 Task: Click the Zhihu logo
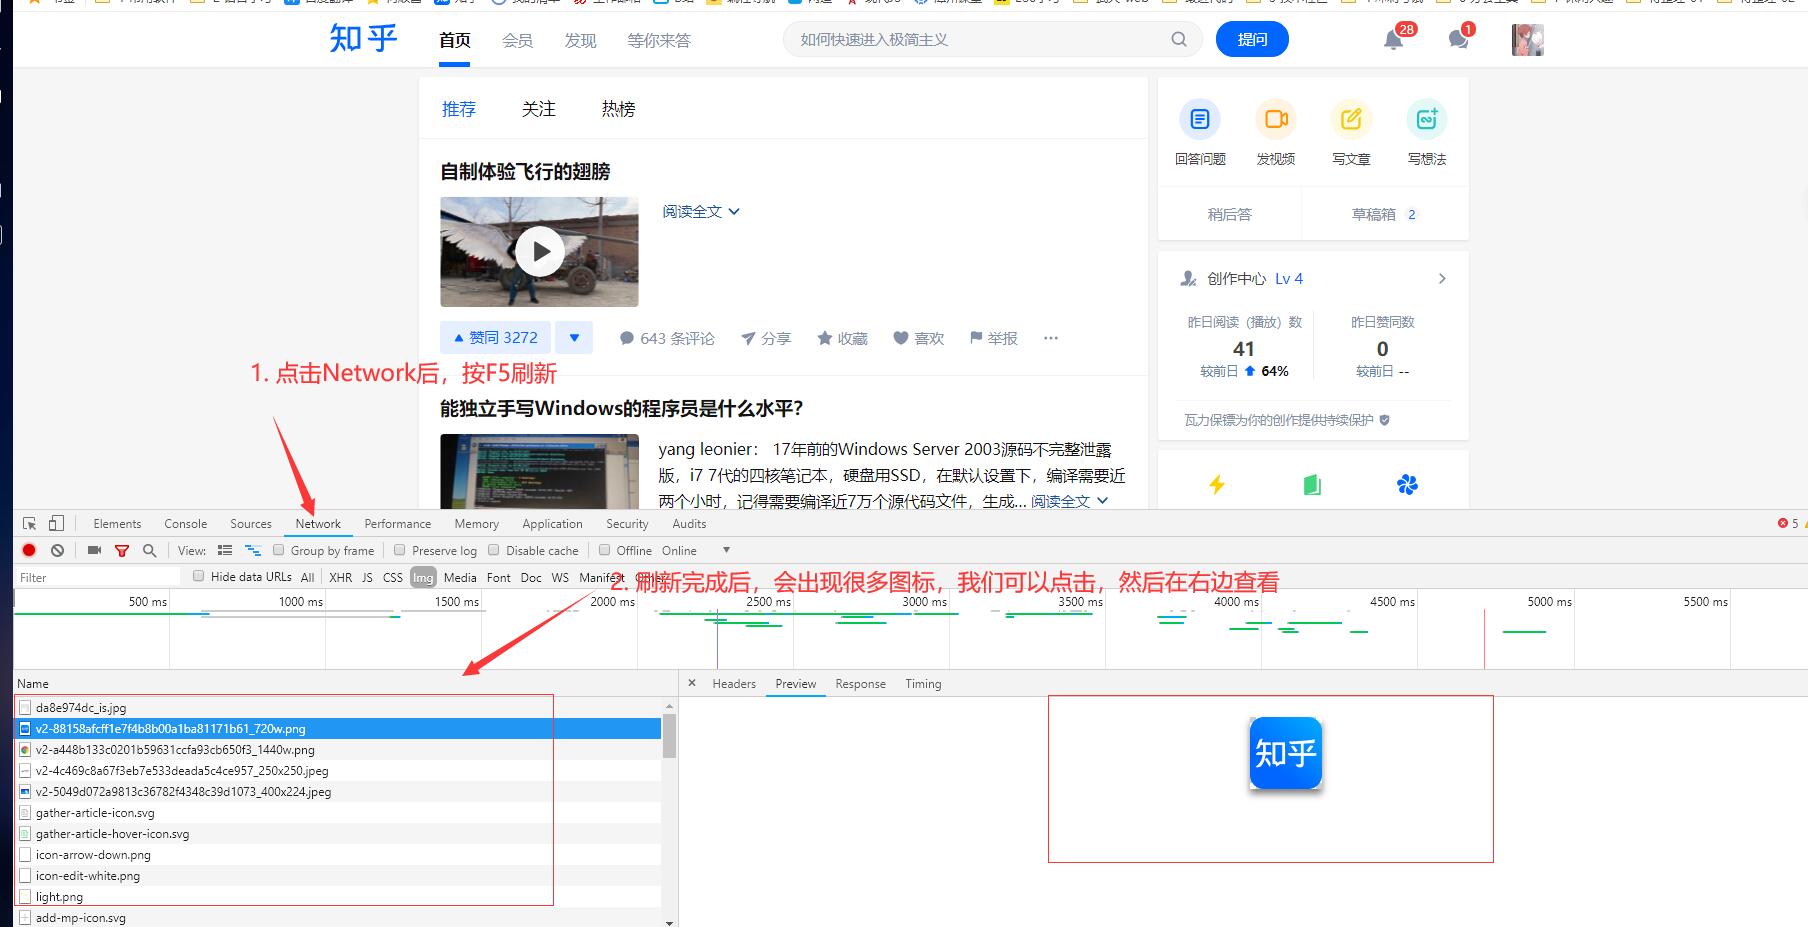click(x=363, y=39)
